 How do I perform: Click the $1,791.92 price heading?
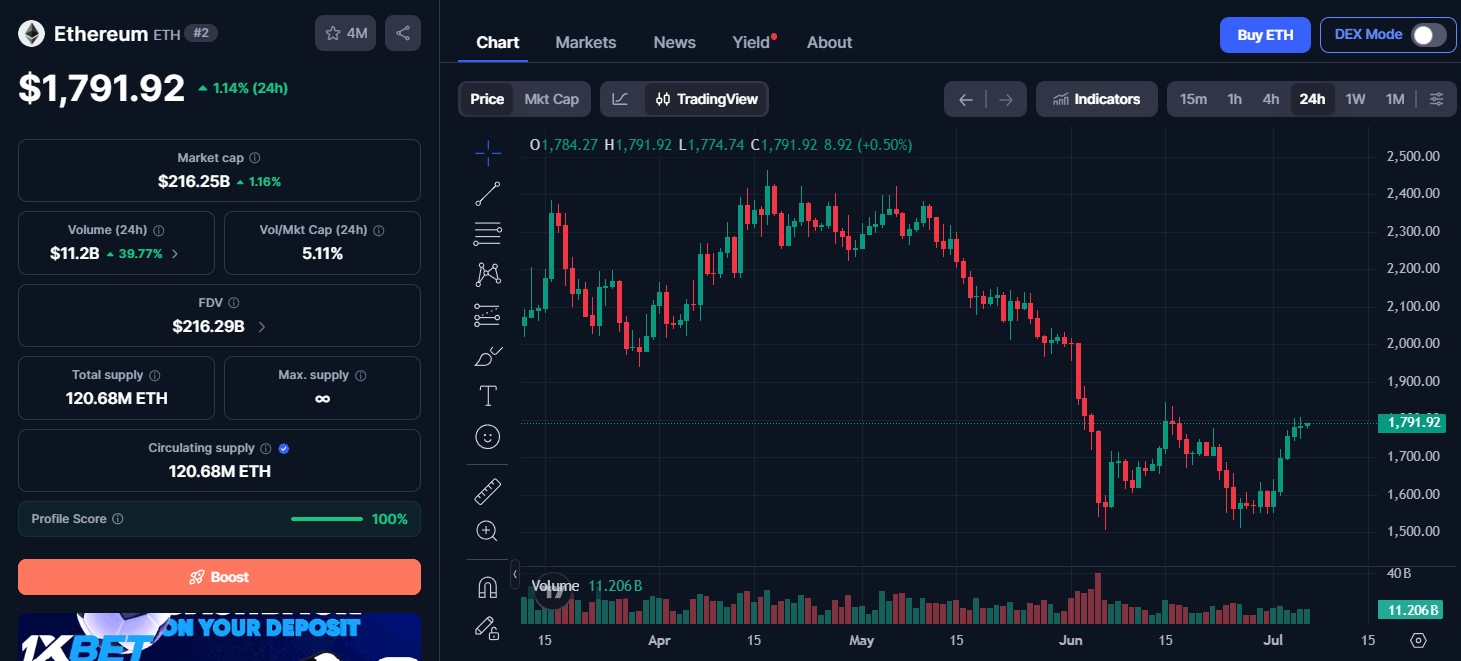pyautogui.click(x=102, y=88)
